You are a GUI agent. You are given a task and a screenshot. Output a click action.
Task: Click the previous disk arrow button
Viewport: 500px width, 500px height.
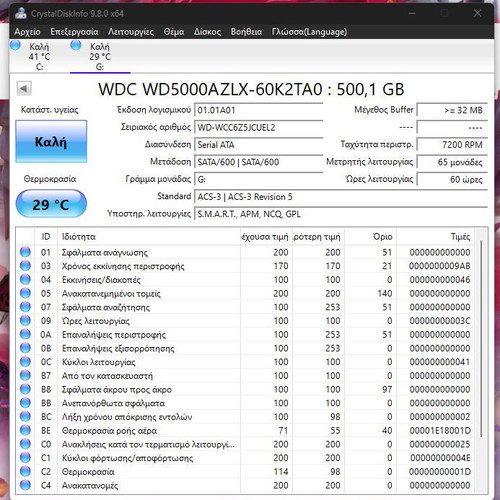click(24, 89)
